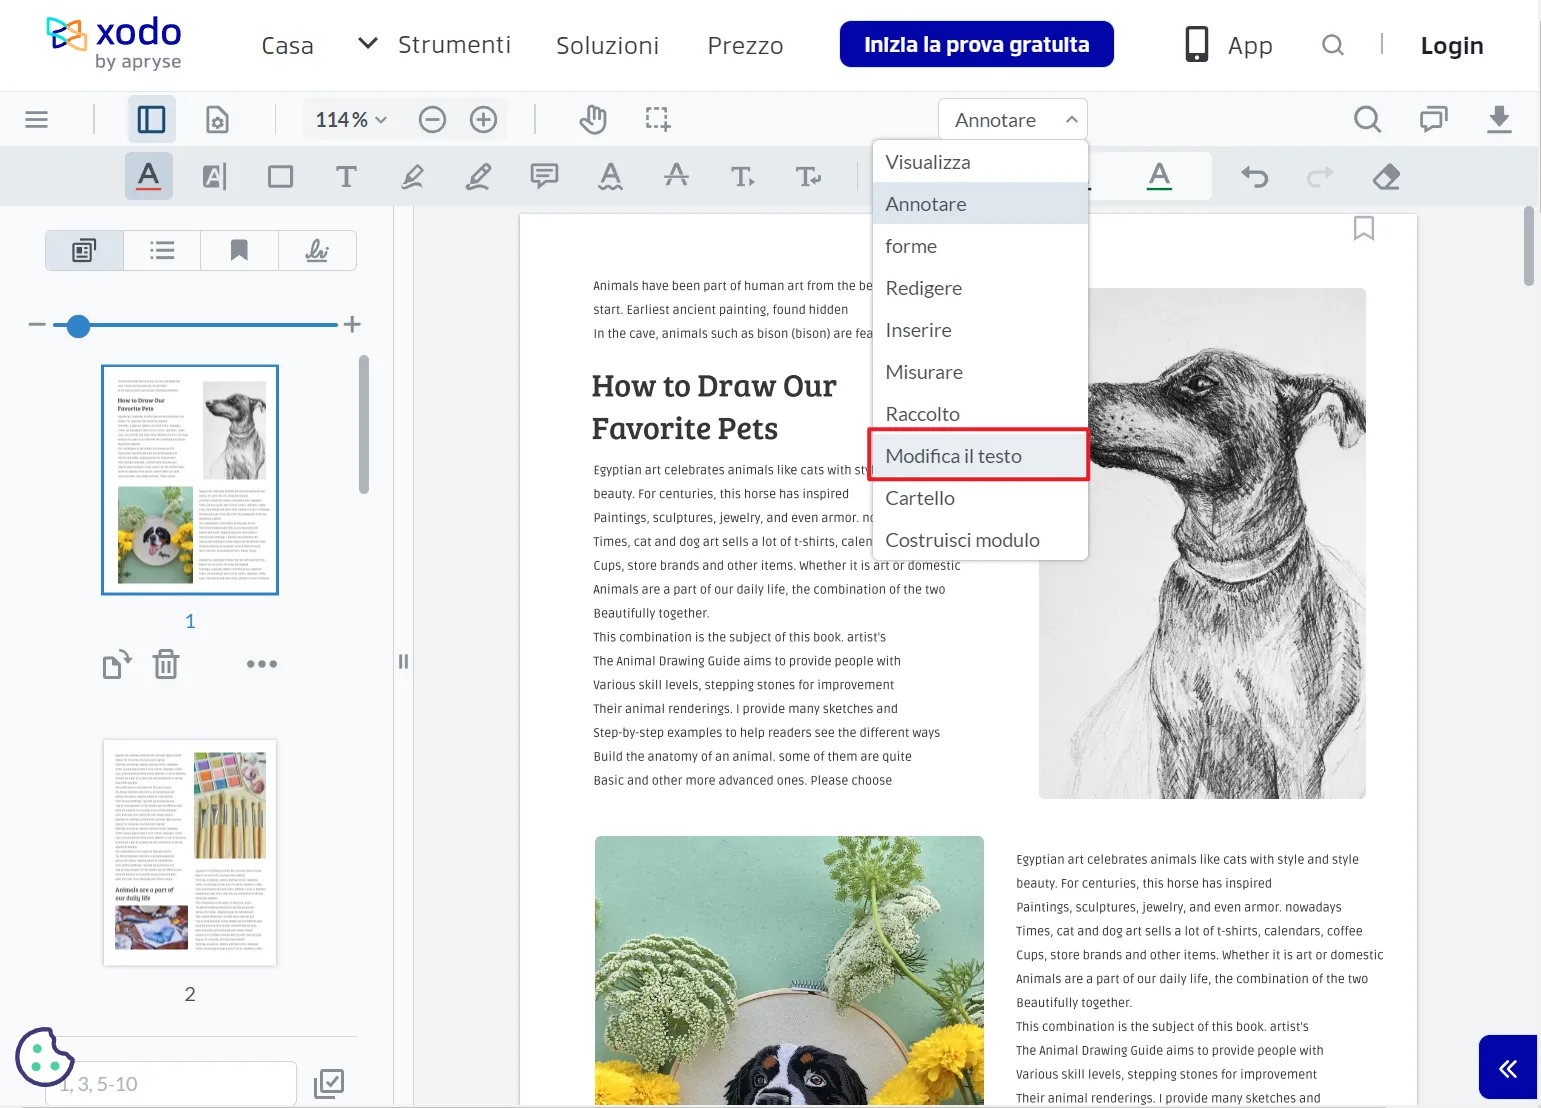This screenshot has height=1108, width=1541.
Task: Open the Login link
Action: click(1452, 45)
